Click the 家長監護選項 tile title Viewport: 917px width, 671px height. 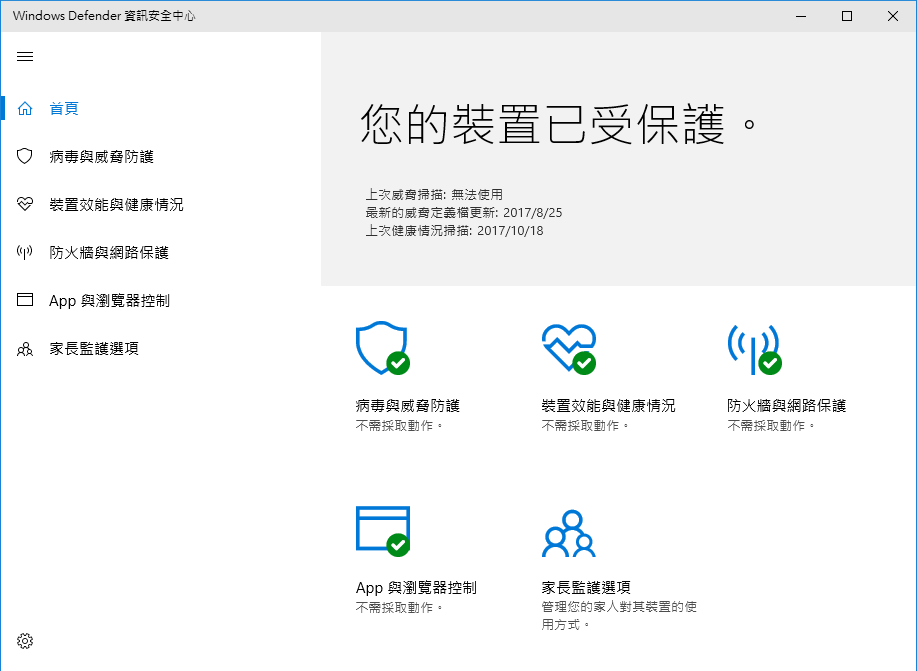pos(586,587)
